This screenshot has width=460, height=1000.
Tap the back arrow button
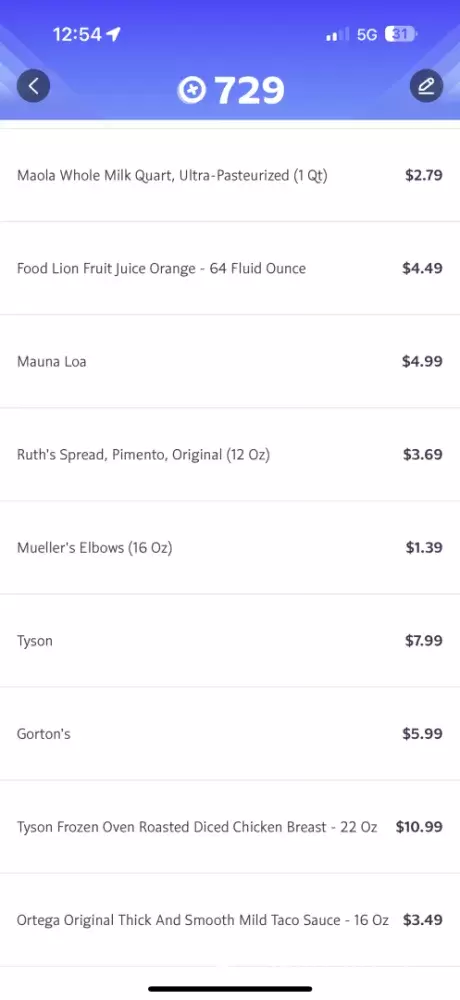(33, 85)
